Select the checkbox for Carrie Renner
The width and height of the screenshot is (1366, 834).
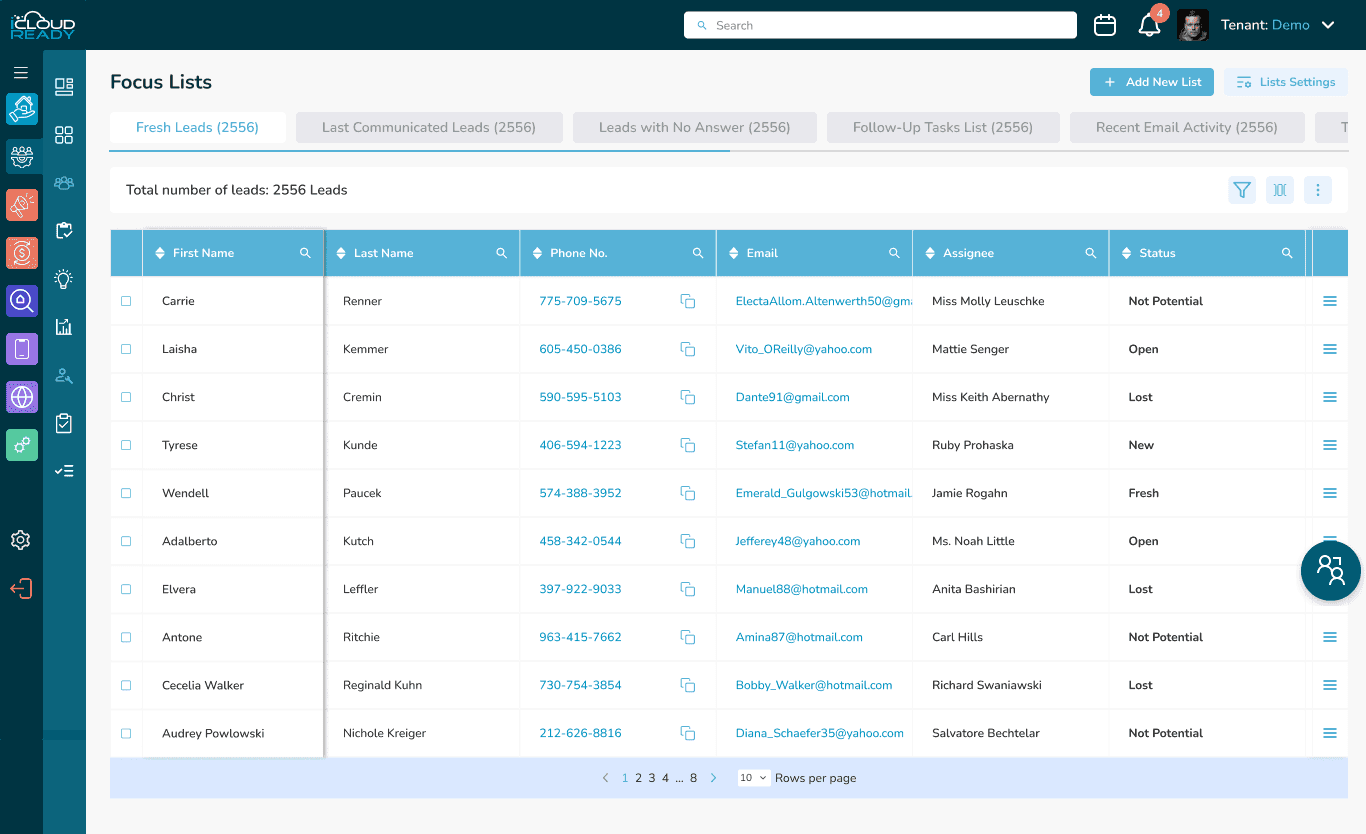pyautogui.click(x=126, y=301)
